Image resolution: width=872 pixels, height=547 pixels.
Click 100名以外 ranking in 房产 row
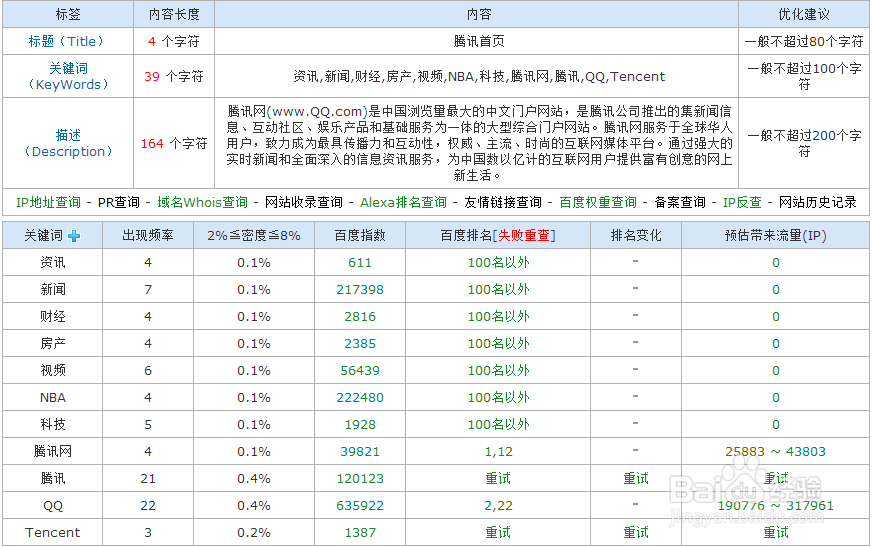(x=498, y=344)
